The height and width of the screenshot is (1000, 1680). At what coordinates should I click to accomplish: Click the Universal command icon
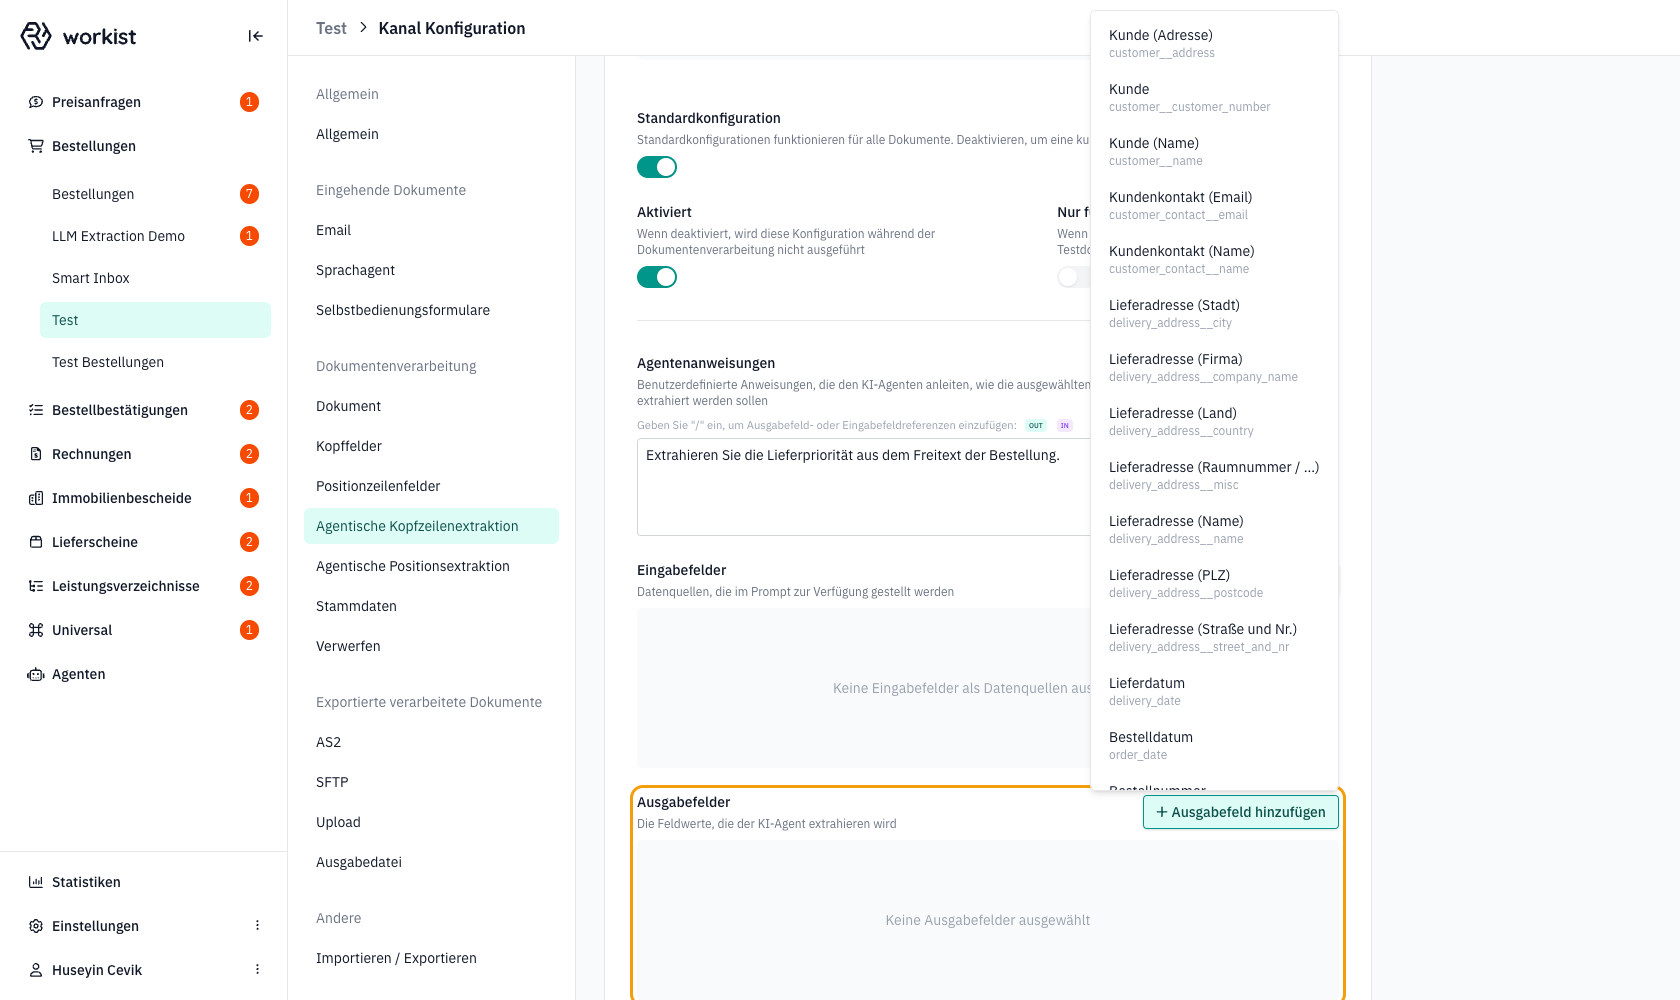(x=36, y=630)
